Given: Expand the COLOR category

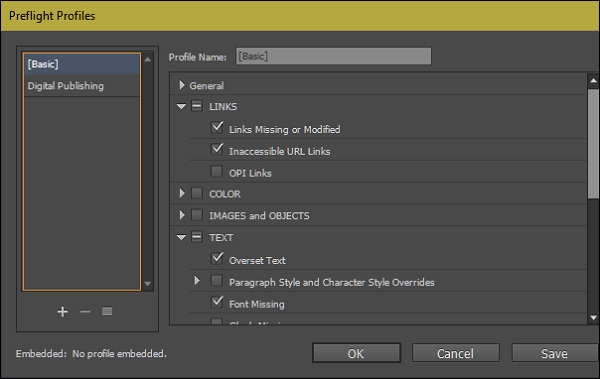Looking at the screenshot, I should [x=182, y=193].
